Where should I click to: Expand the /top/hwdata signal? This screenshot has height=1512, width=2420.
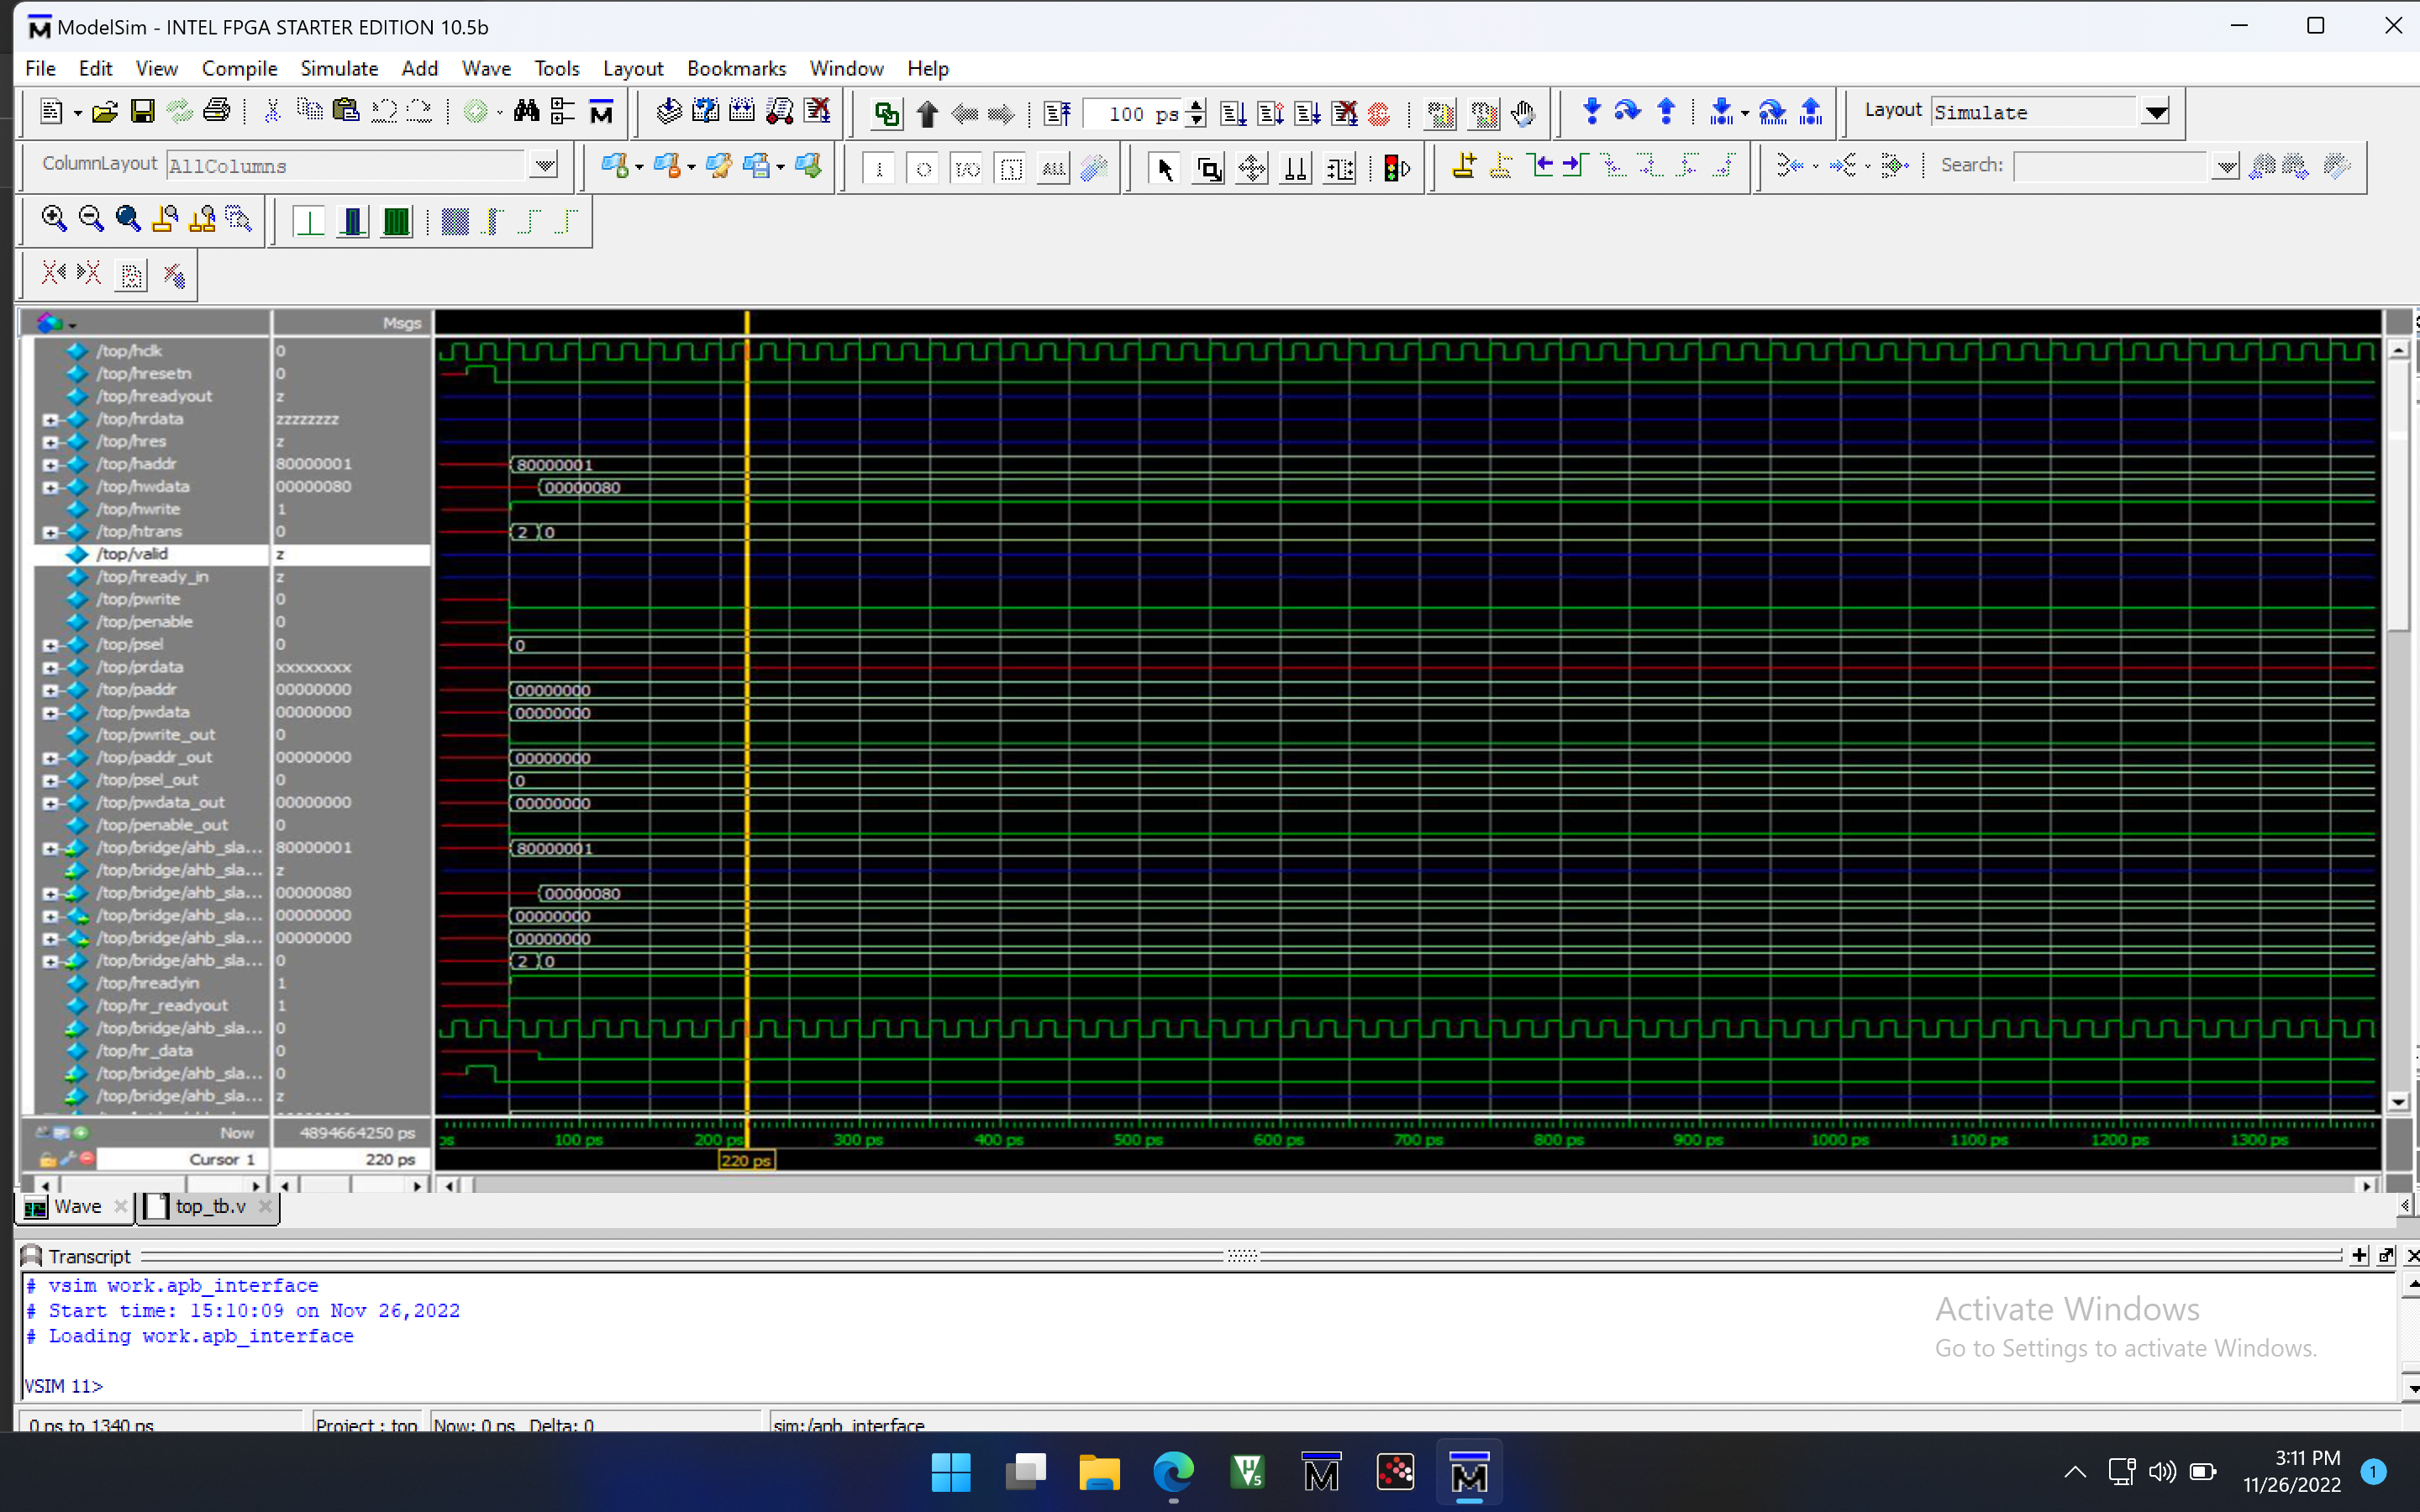pyautogui.click(x=50, y=487)
